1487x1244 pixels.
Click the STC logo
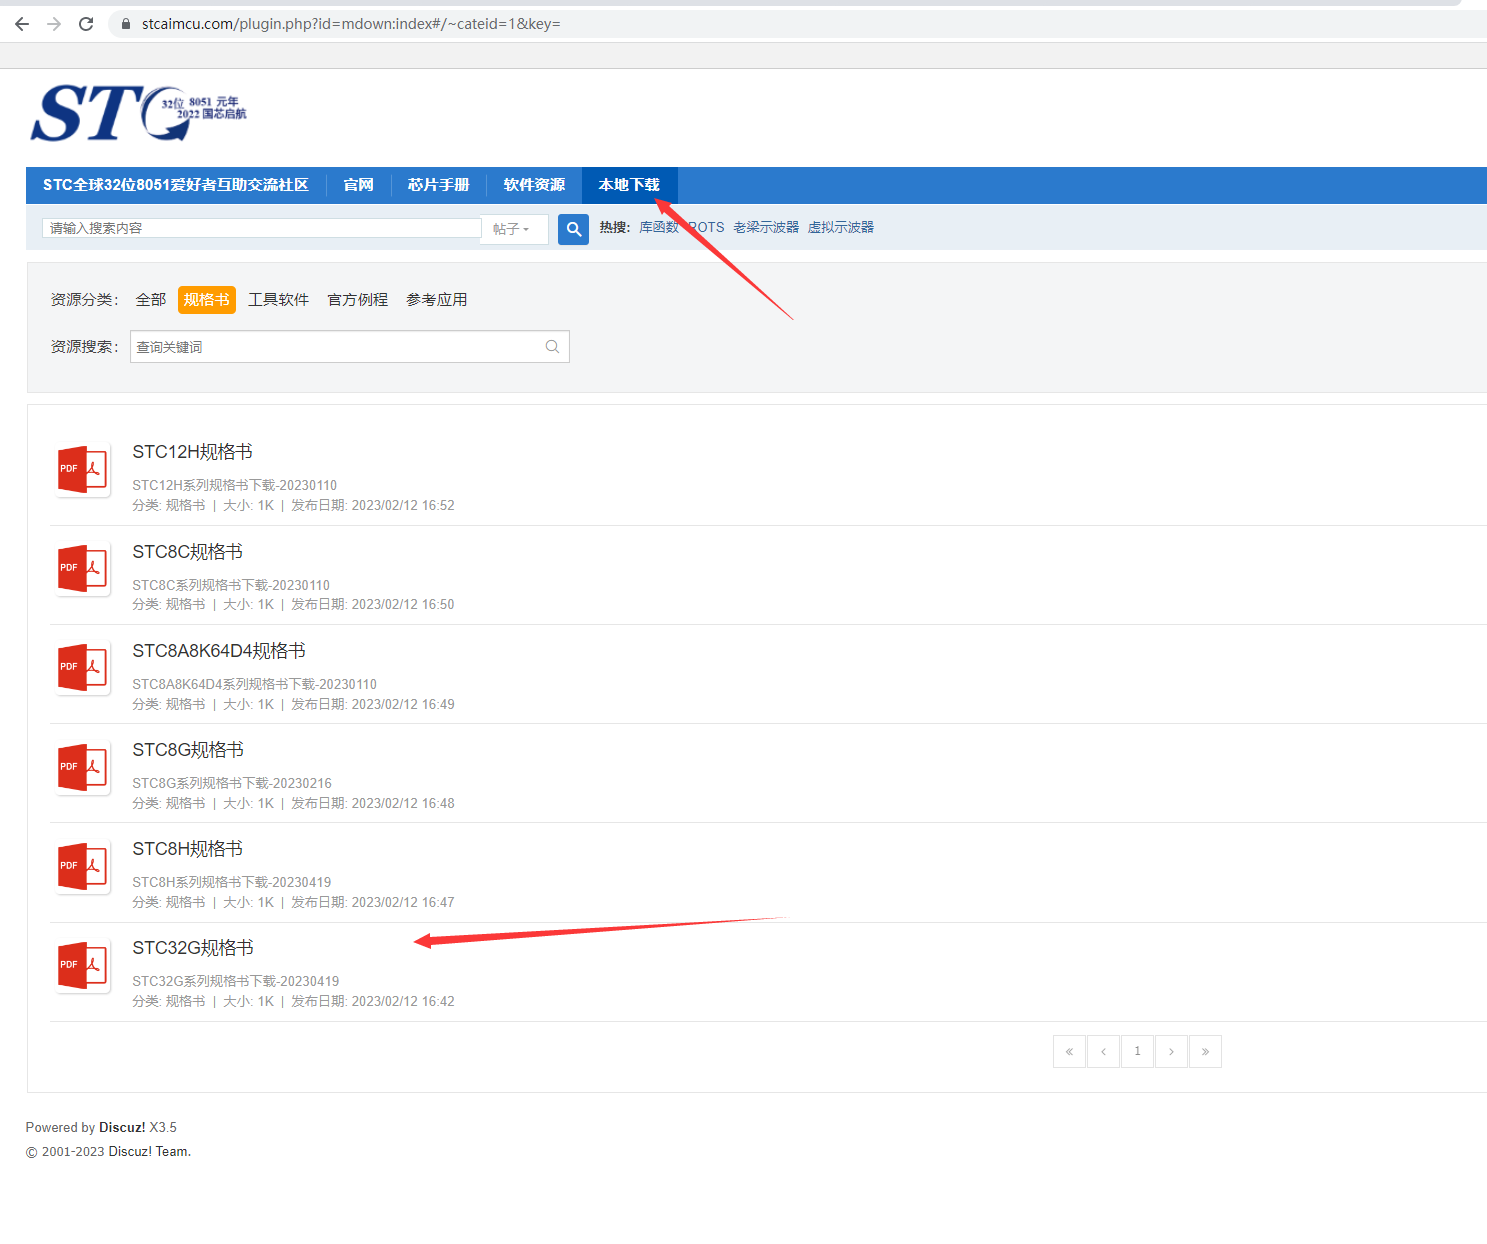(138, 113)
